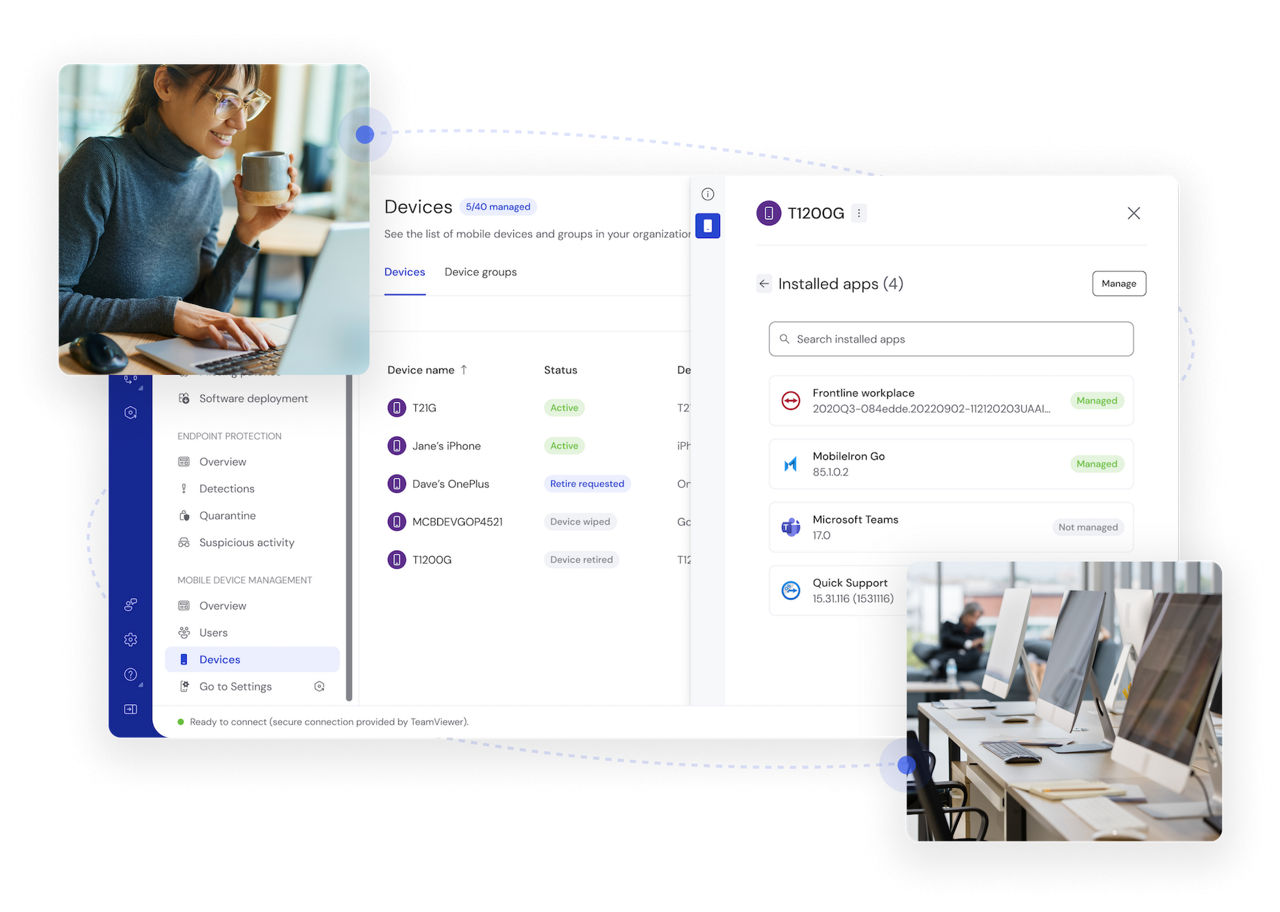This screenshot has height=912, width=1280.
Task: Click the Device retired status badge
Action: [582, 560]
